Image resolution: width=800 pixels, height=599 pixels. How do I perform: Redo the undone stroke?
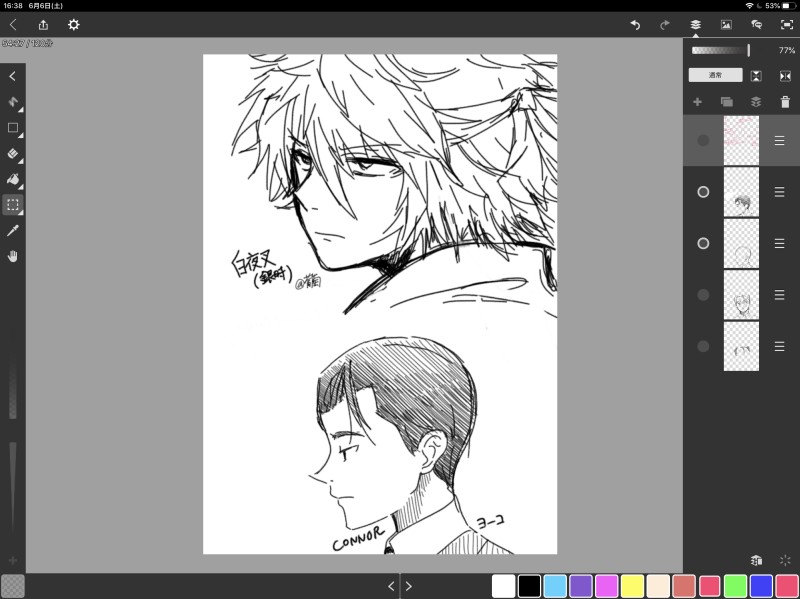(665, 24)
